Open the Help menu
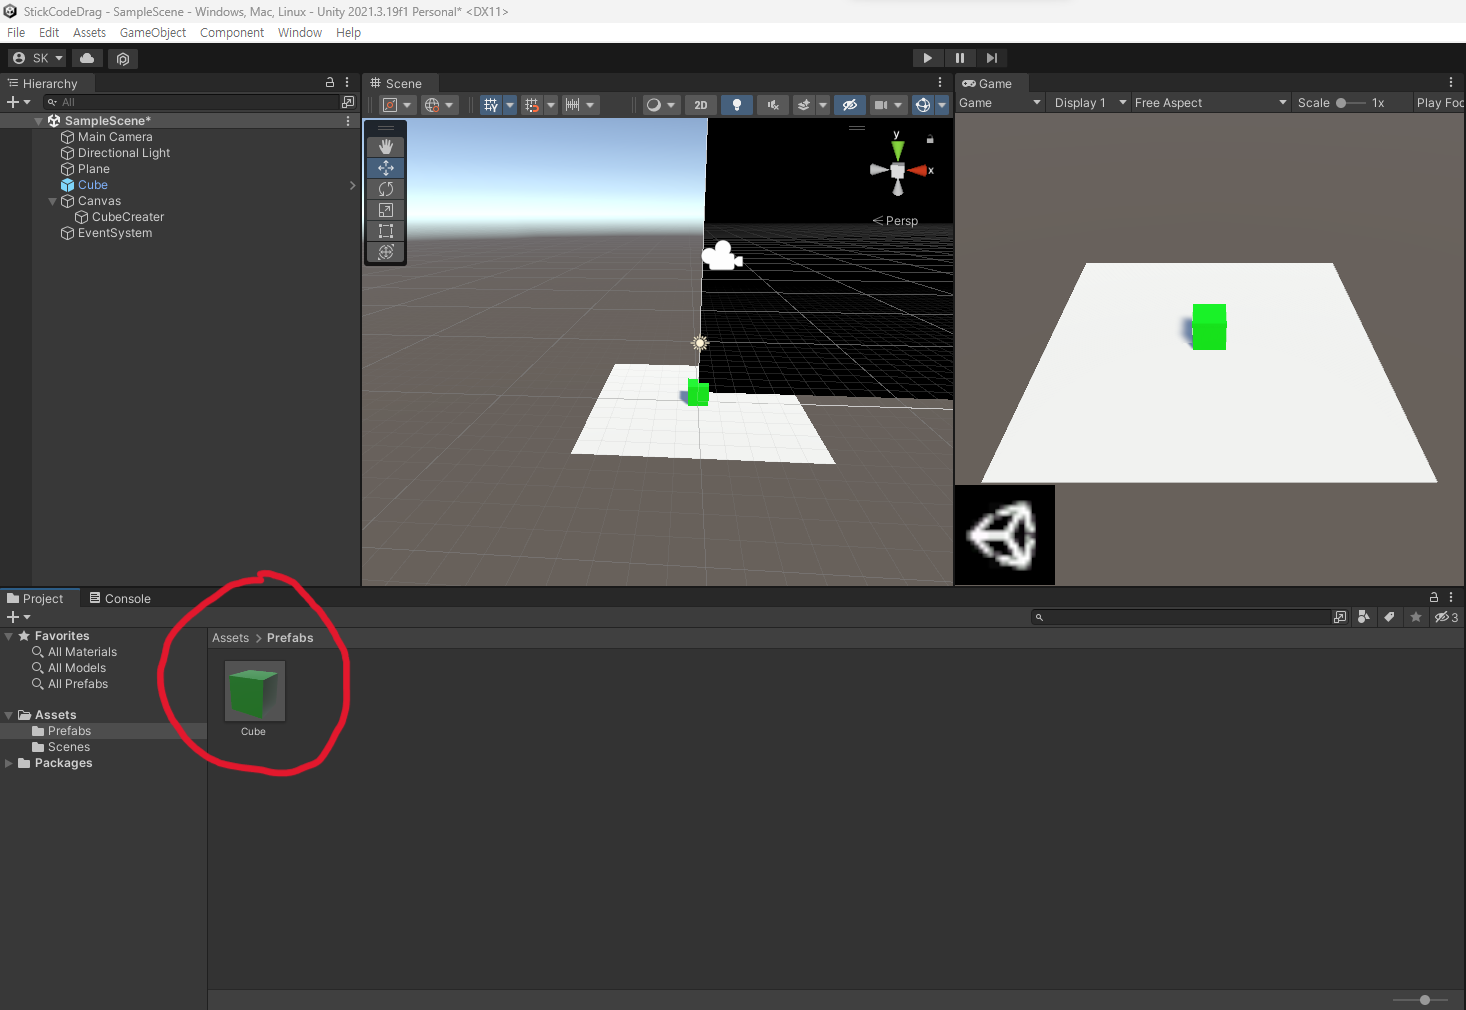Viewport: 1466px width, 1010px height. pos(348,32)
